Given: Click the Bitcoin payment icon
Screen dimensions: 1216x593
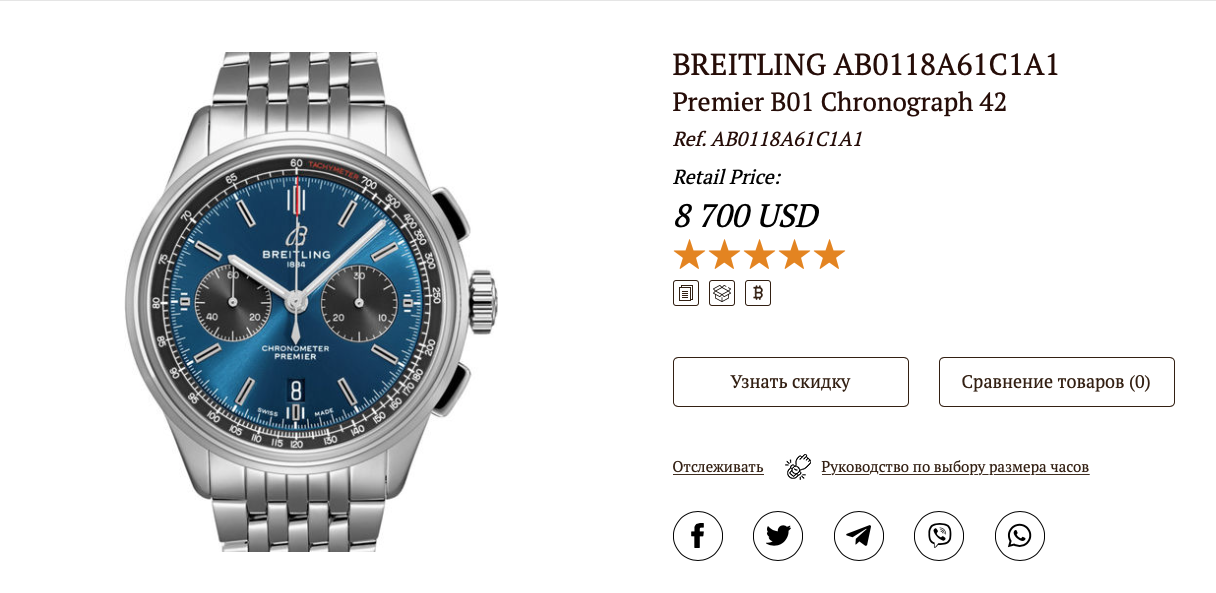Looking at the screenshot, I should (758, 293).
